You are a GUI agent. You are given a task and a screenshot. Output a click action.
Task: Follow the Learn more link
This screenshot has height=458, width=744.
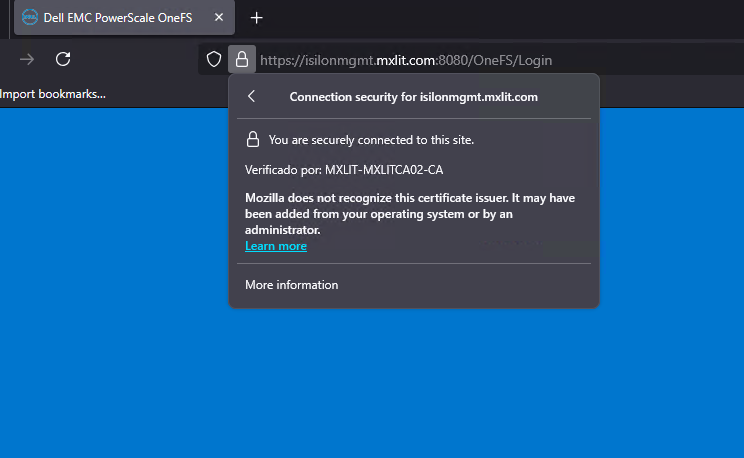(x=276, y=246)
